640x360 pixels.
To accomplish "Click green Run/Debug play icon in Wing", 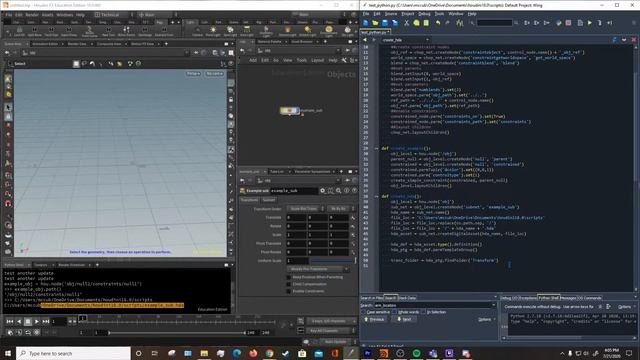I will tap(590, 23).
